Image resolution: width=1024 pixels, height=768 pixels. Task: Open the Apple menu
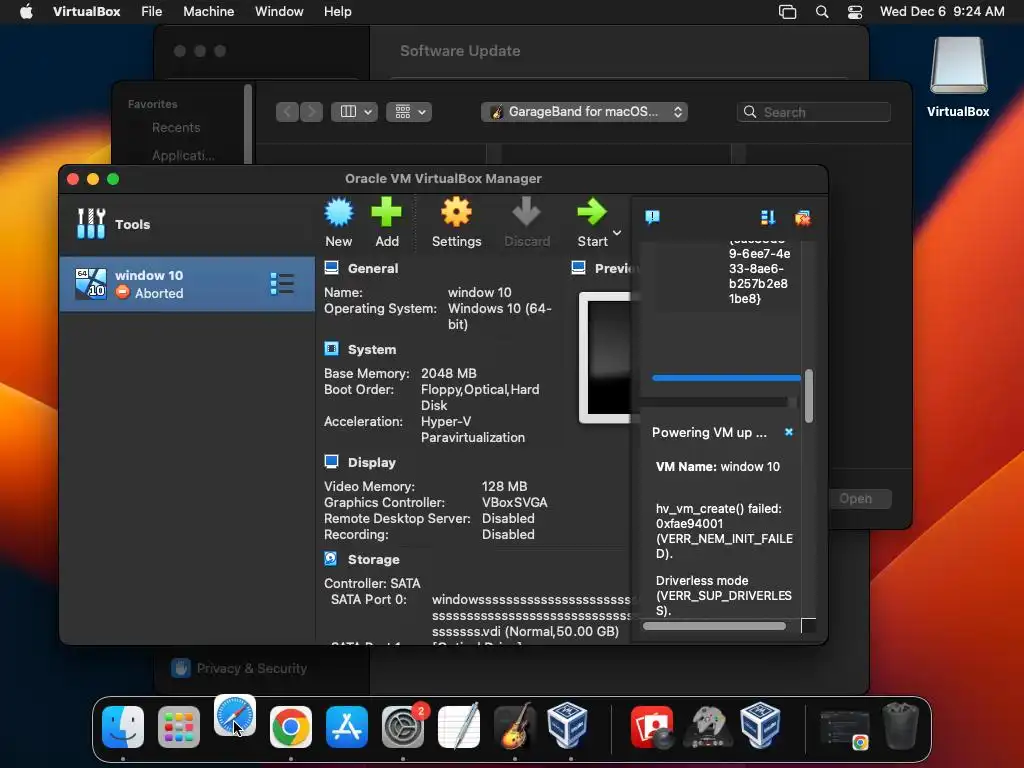(26, 11)
